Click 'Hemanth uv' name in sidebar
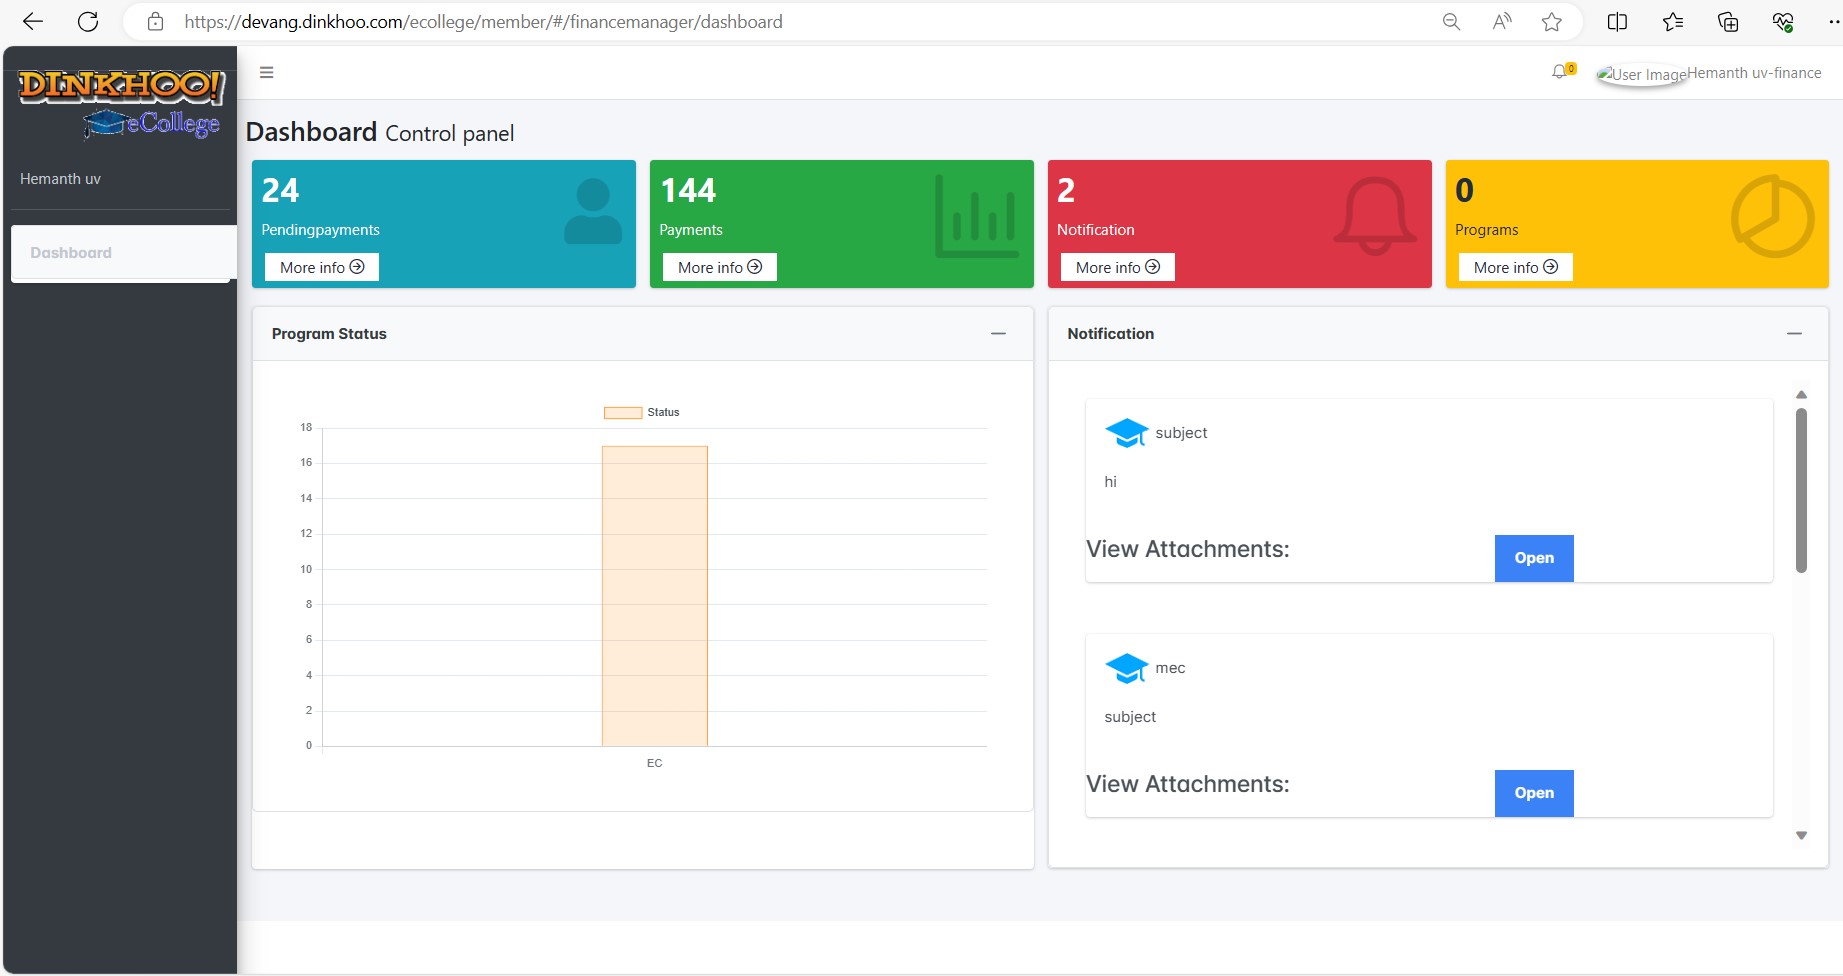The width and height of the screenshot is (1843, 976). 60,179
